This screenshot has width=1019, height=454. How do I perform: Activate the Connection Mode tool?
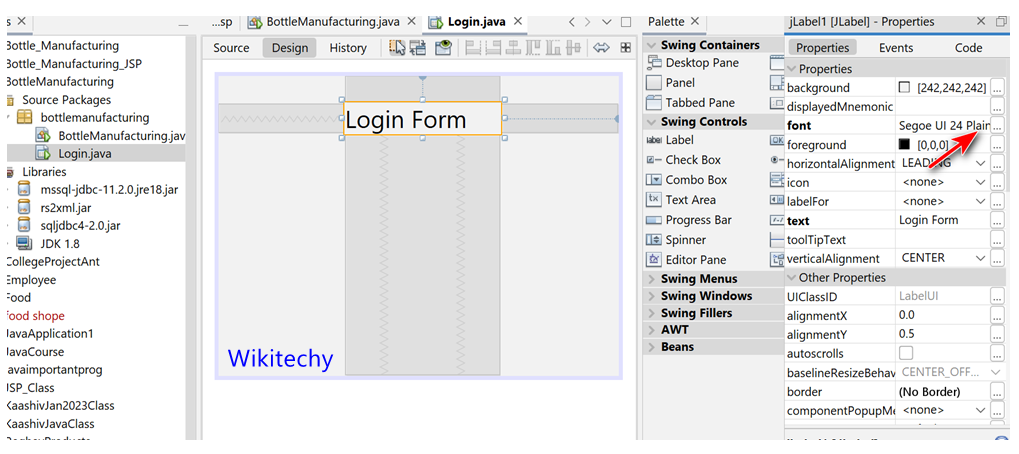[x=418, y=47]
